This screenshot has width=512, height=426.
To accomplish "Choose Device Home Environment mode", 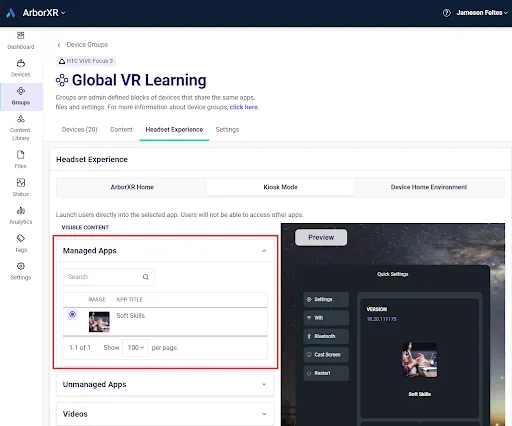I will (x=429, y=187).
